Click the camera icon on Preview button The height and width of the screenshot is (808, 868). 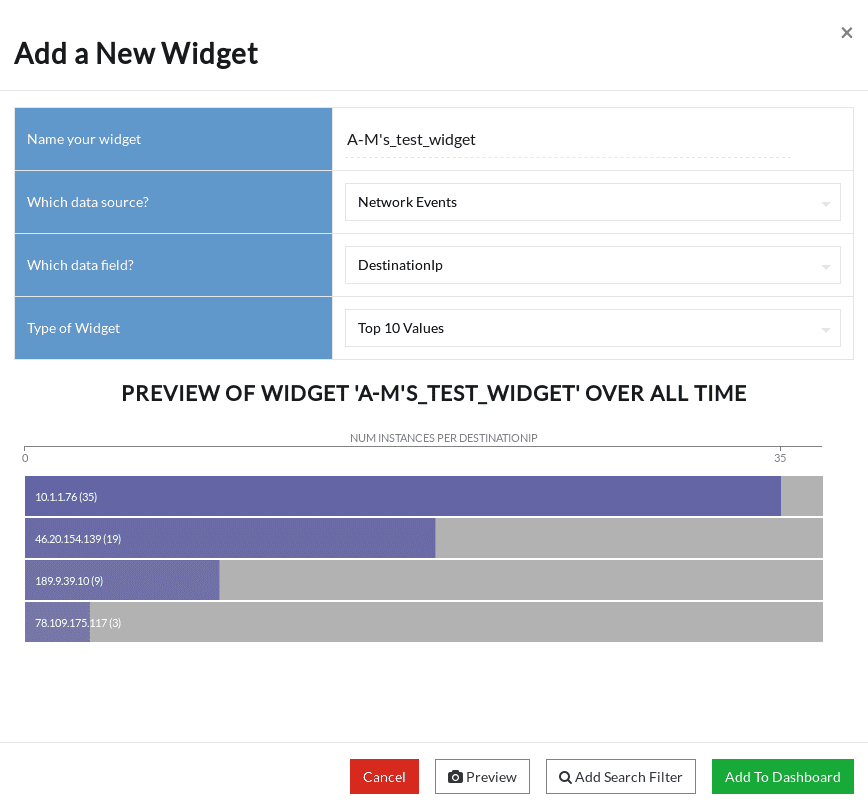(455, 777)
